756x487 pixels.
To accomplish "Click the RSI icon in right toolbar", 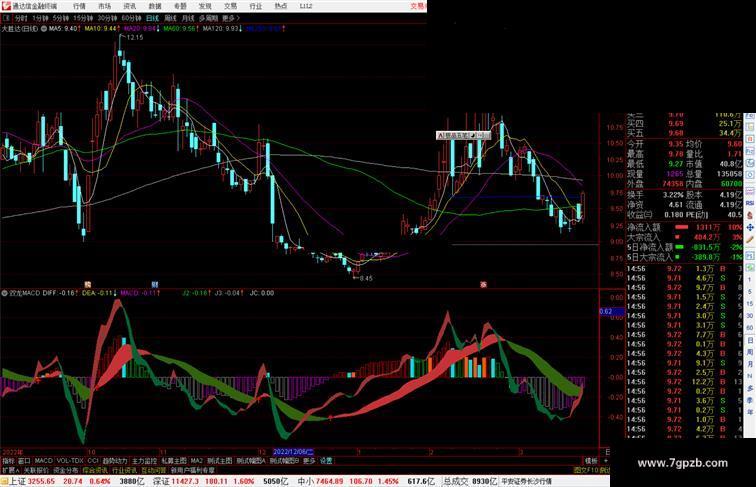I will click(750, 203).
